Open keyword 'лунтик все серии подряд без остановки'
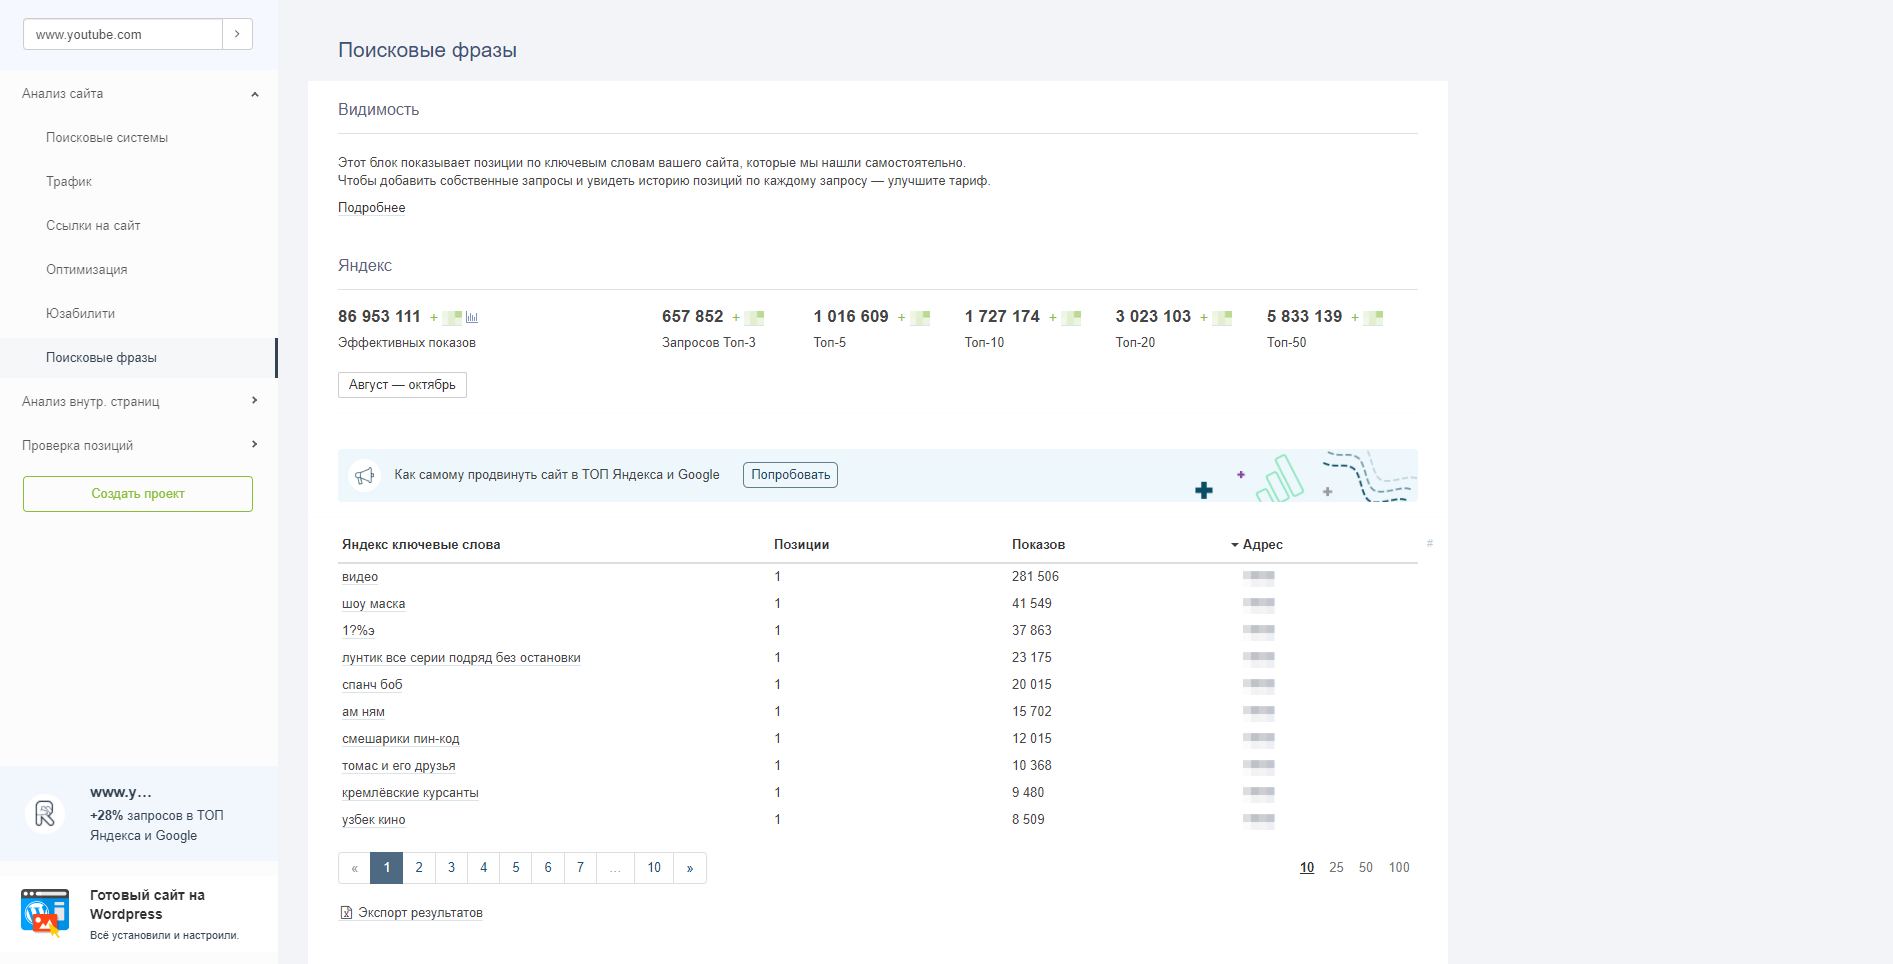Screen dimensions: 1893x964 461,658
